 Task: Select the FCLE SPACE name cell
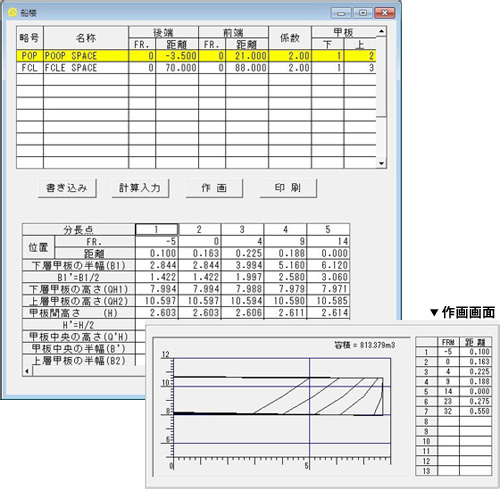(86, 68)
